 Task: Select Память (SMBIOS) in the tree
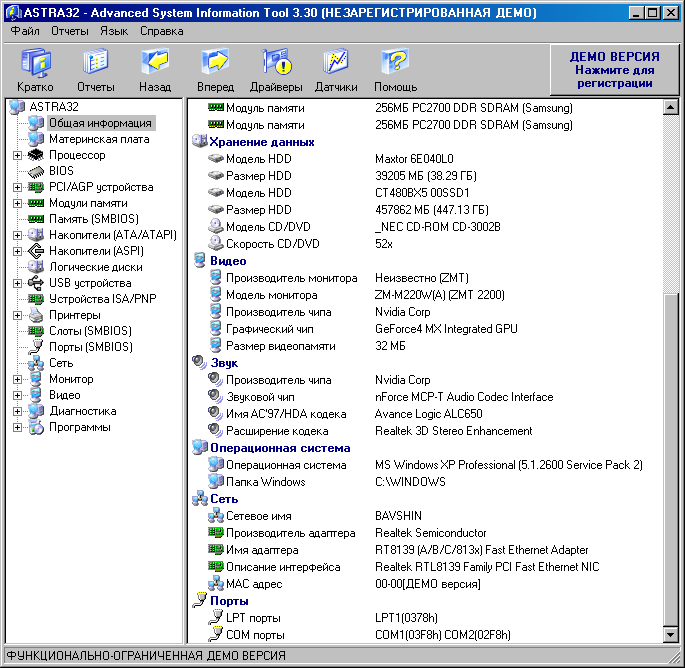[x=94, y=219]
